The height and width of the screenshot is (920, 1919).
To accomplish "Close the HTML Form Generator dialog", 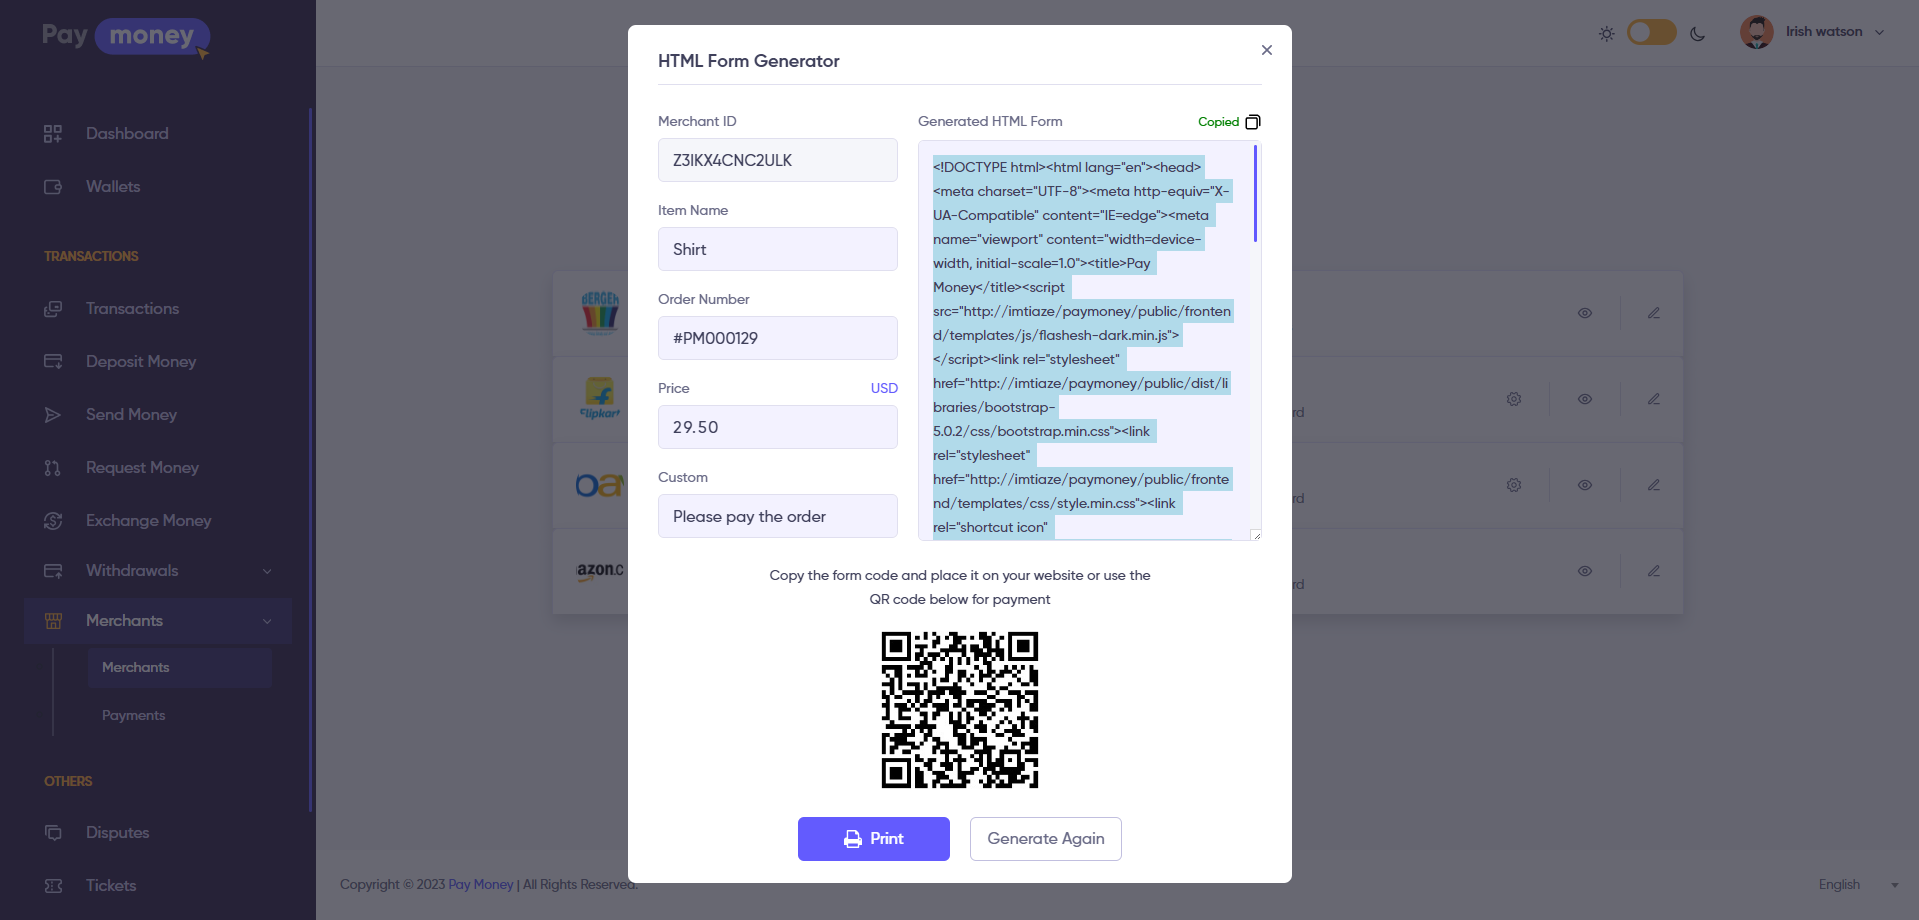I will (x=1266, y=50).
